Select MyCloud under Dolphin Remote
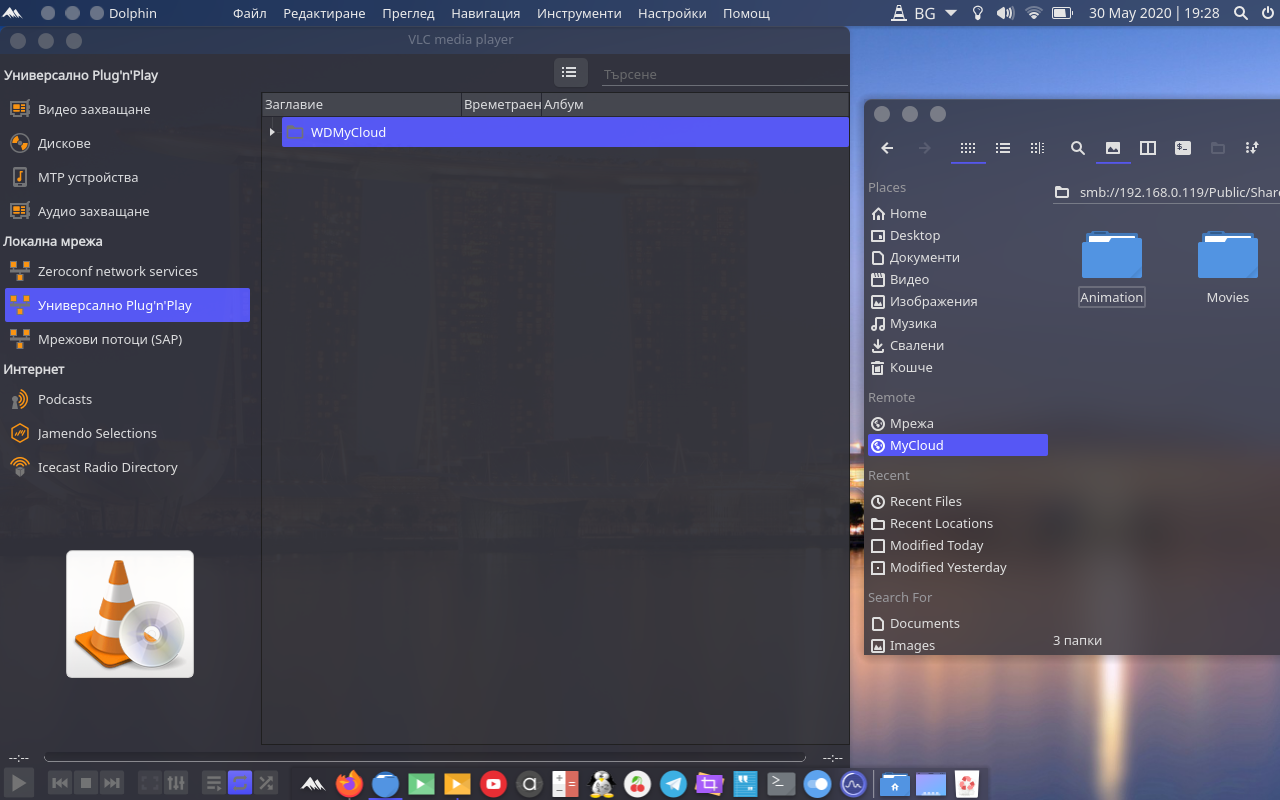Viewport: 1280px width, 800px height. (x=958, y=445)
